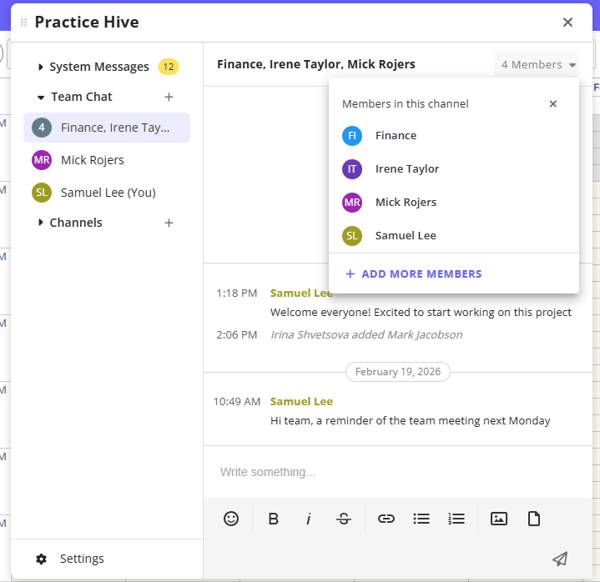
Task: Click ADD MORE MEMBERS link
Action: coord(413,274)
